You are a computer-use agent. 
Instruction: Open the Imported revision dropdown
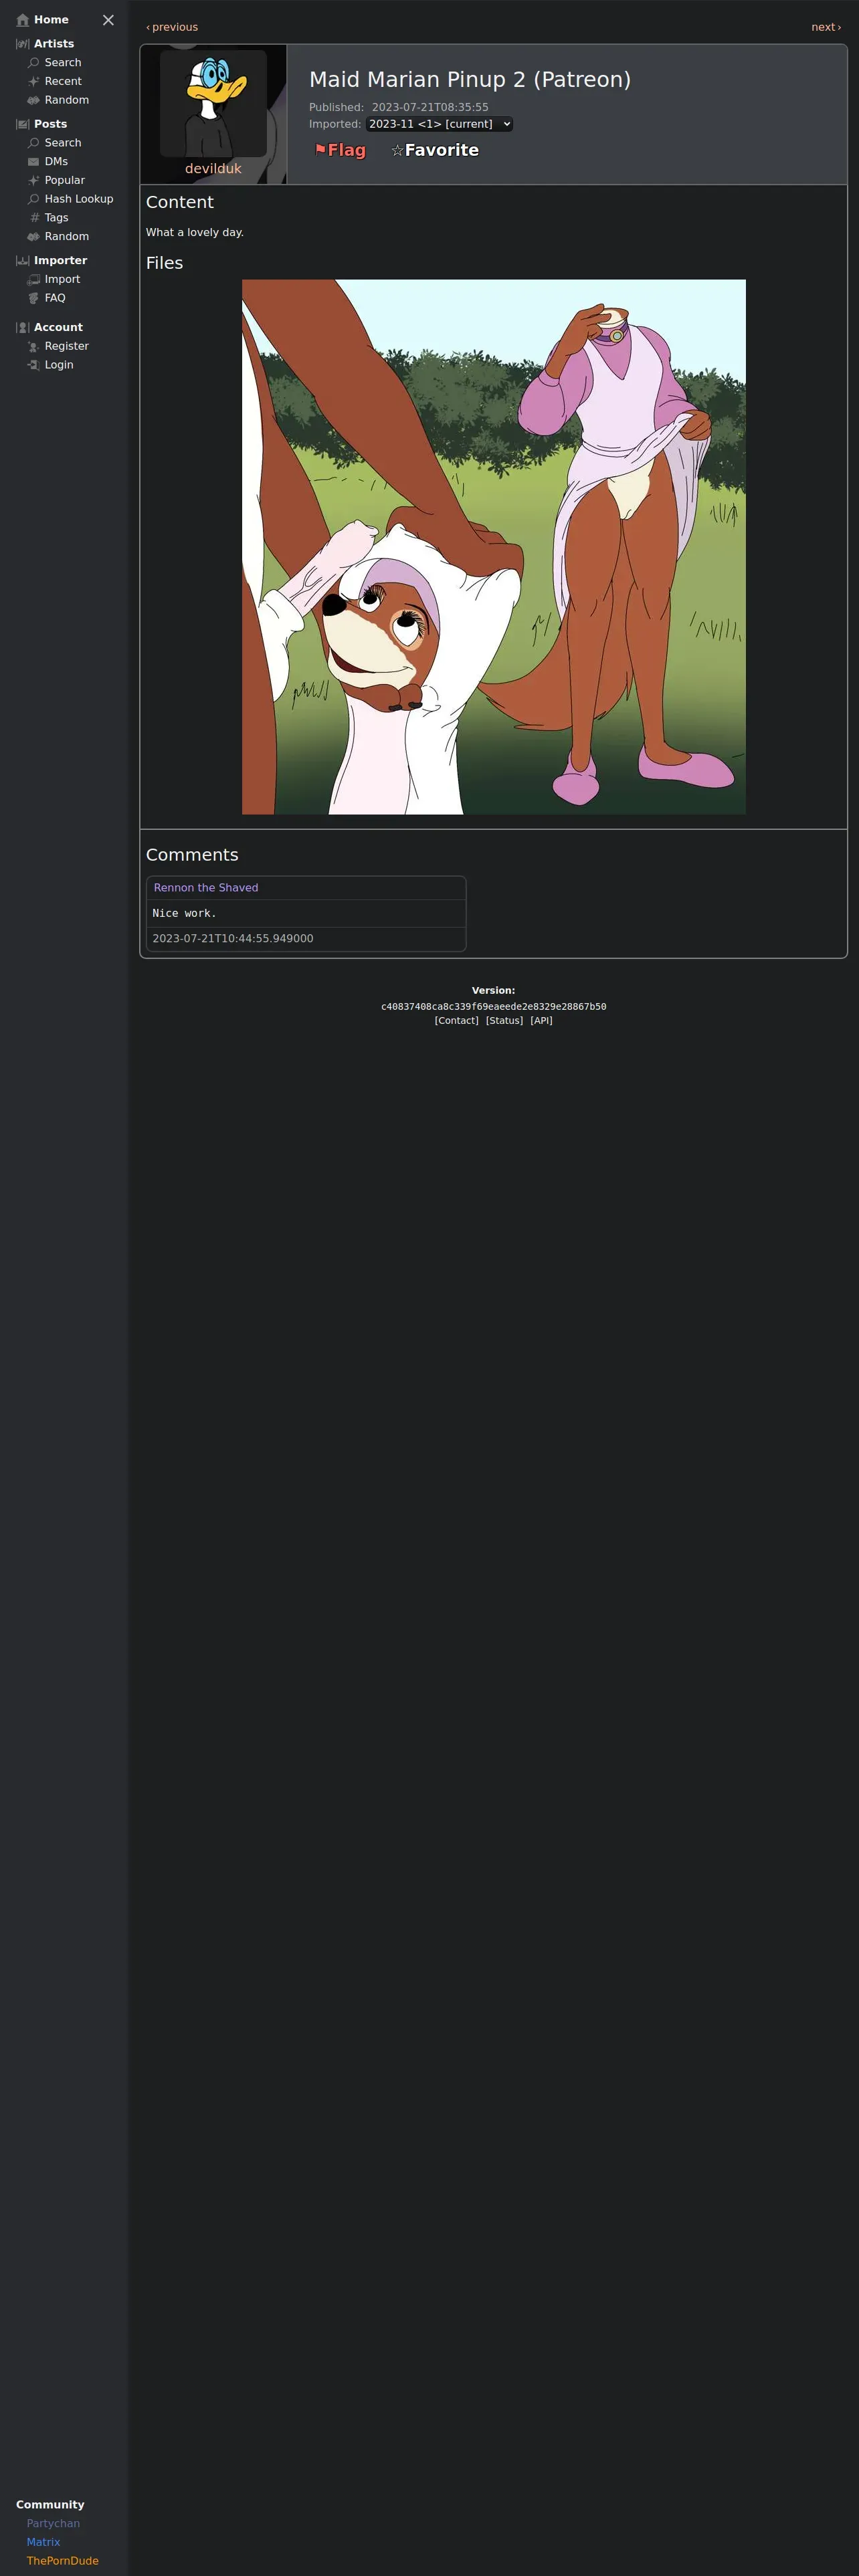point(439,124)
